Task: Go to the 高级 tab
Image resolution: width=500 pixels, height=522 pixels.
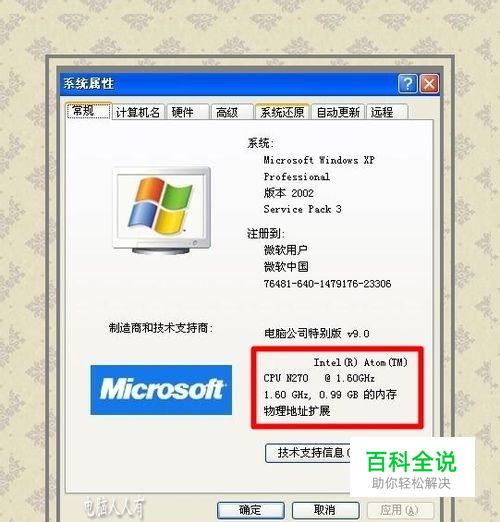Action: click(232, 112)
